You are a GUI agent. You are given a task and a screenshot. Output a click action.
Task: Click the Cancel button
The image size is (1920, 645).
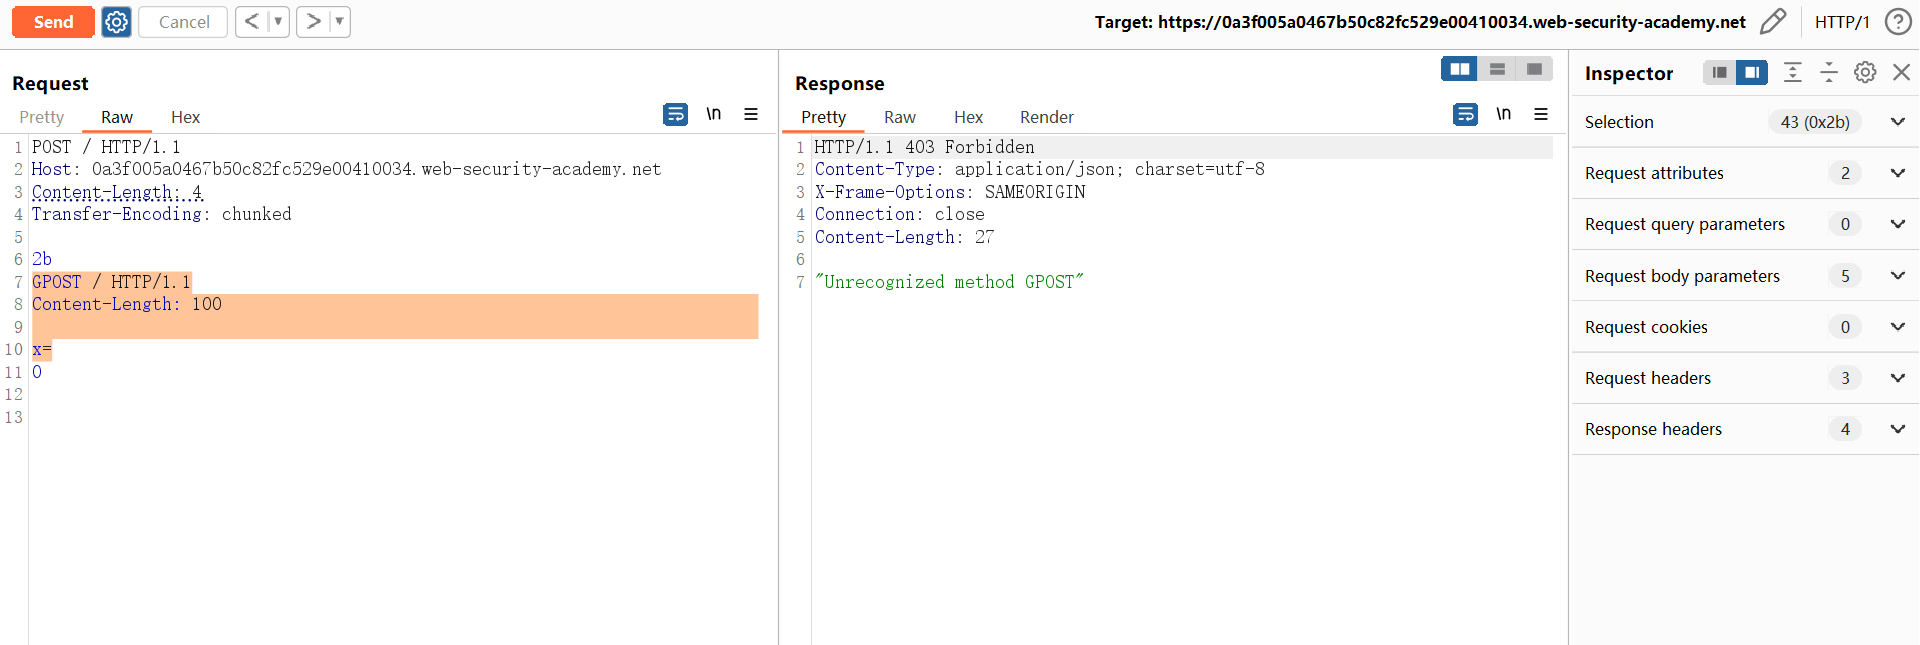pyautogui.click(x=184, y=22)
